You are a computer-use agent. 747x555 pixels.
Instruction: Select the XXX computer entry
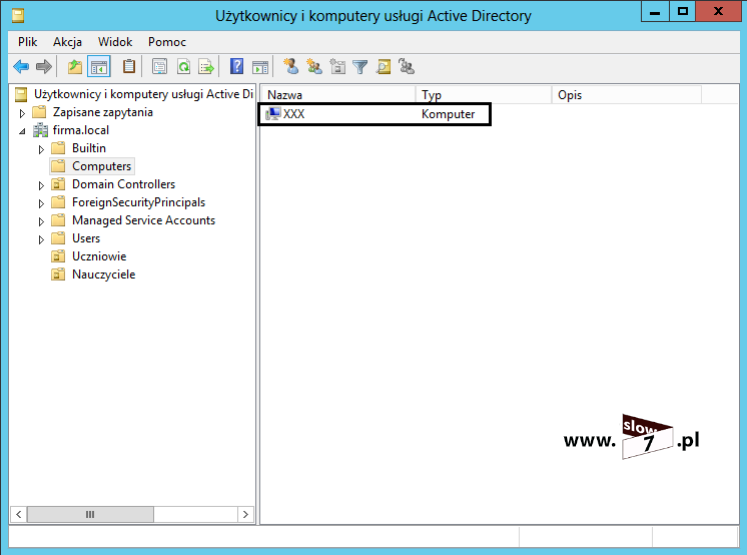[x=294, y=114]
